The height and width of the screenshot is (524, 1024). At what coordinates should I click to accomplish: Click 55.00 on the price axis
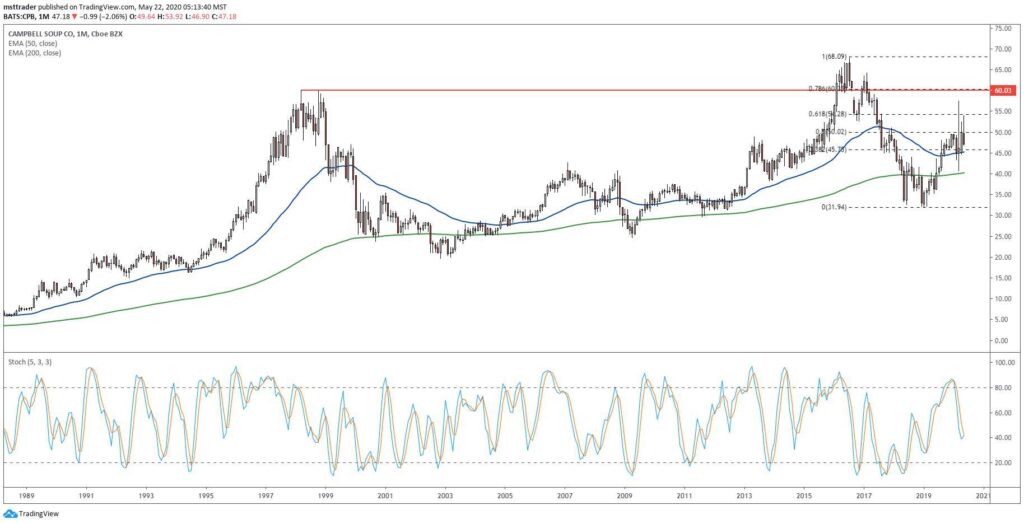pyautogui.click(x=1004, y=112)
